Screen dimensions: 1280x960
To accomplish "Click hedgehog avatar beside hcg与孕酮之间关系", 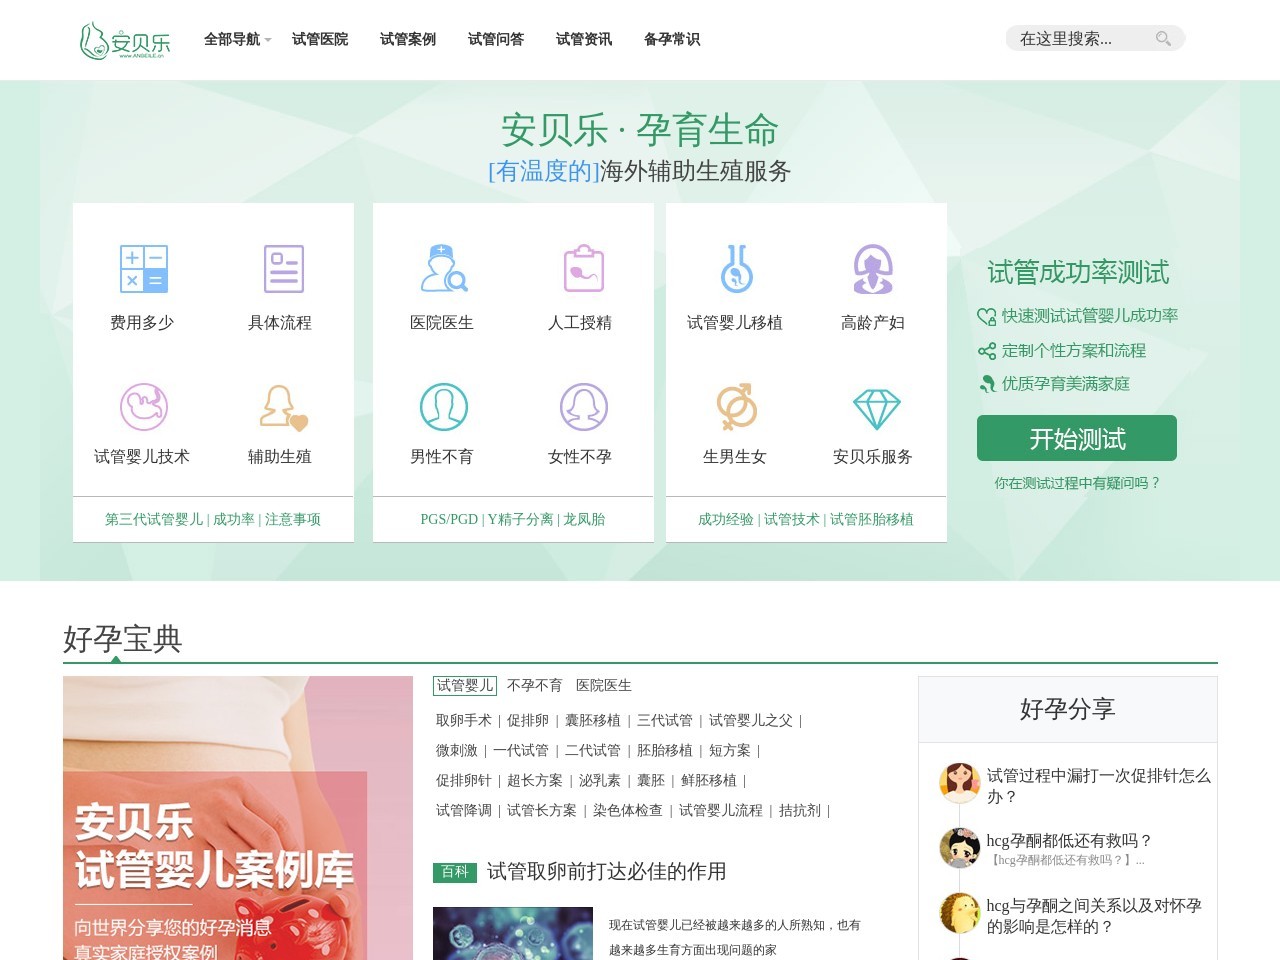I will 960,913.
